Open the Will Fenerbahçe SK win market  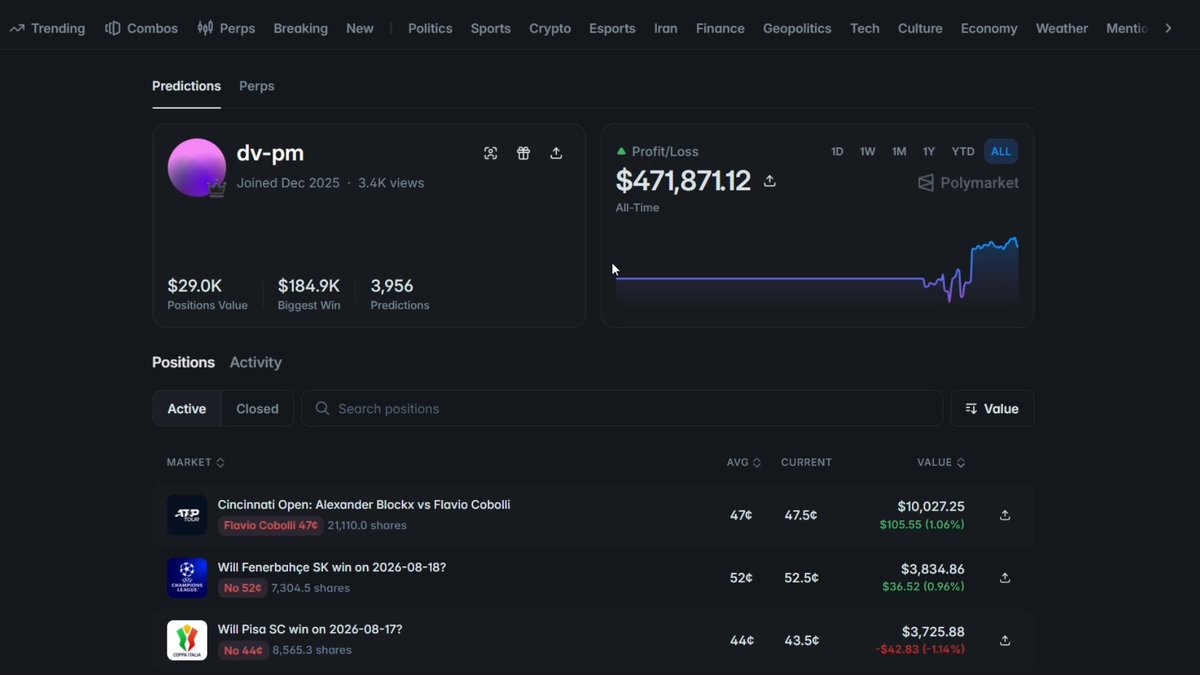pyautogui.click(x=332, y=567)
